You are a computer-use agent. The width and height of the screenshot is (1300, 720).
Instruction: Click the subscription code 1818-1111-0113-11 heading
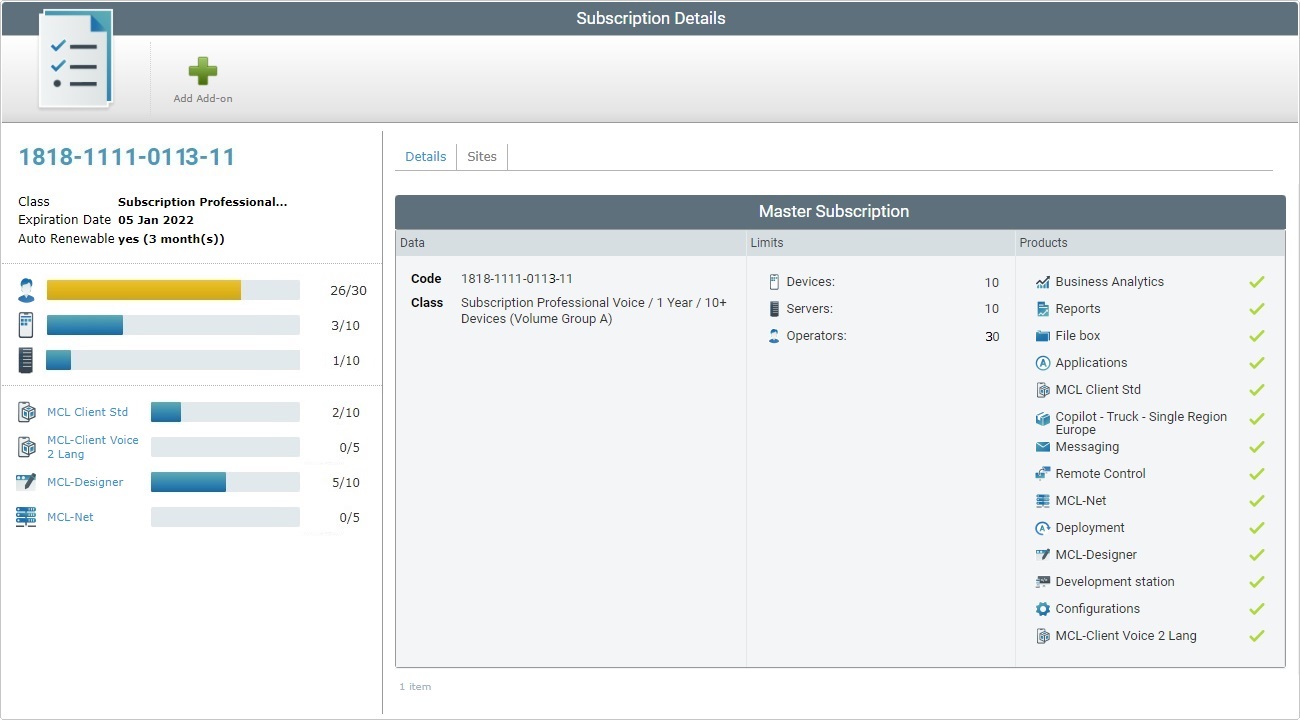(x=126, y=156)
